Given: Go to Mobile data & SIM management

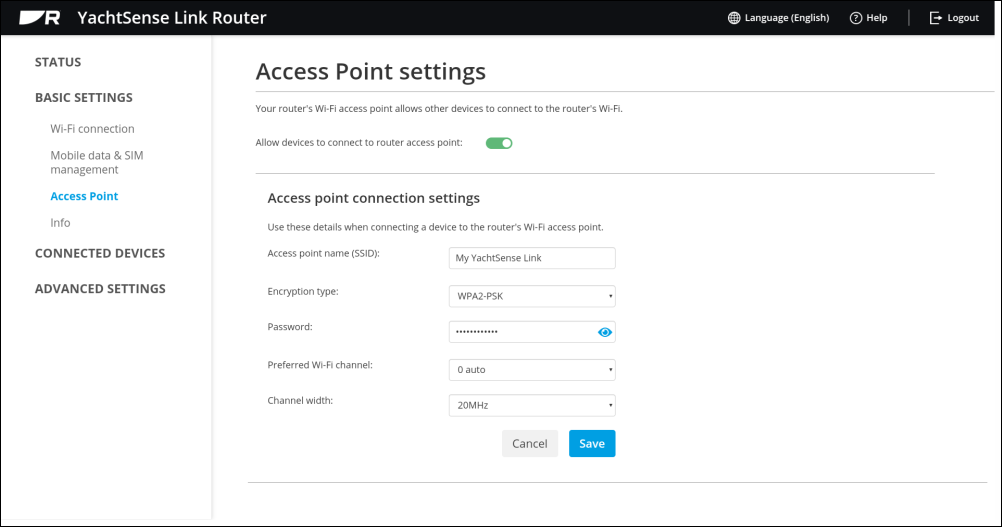Looking at the screenshot, I should tap(97, 162).
